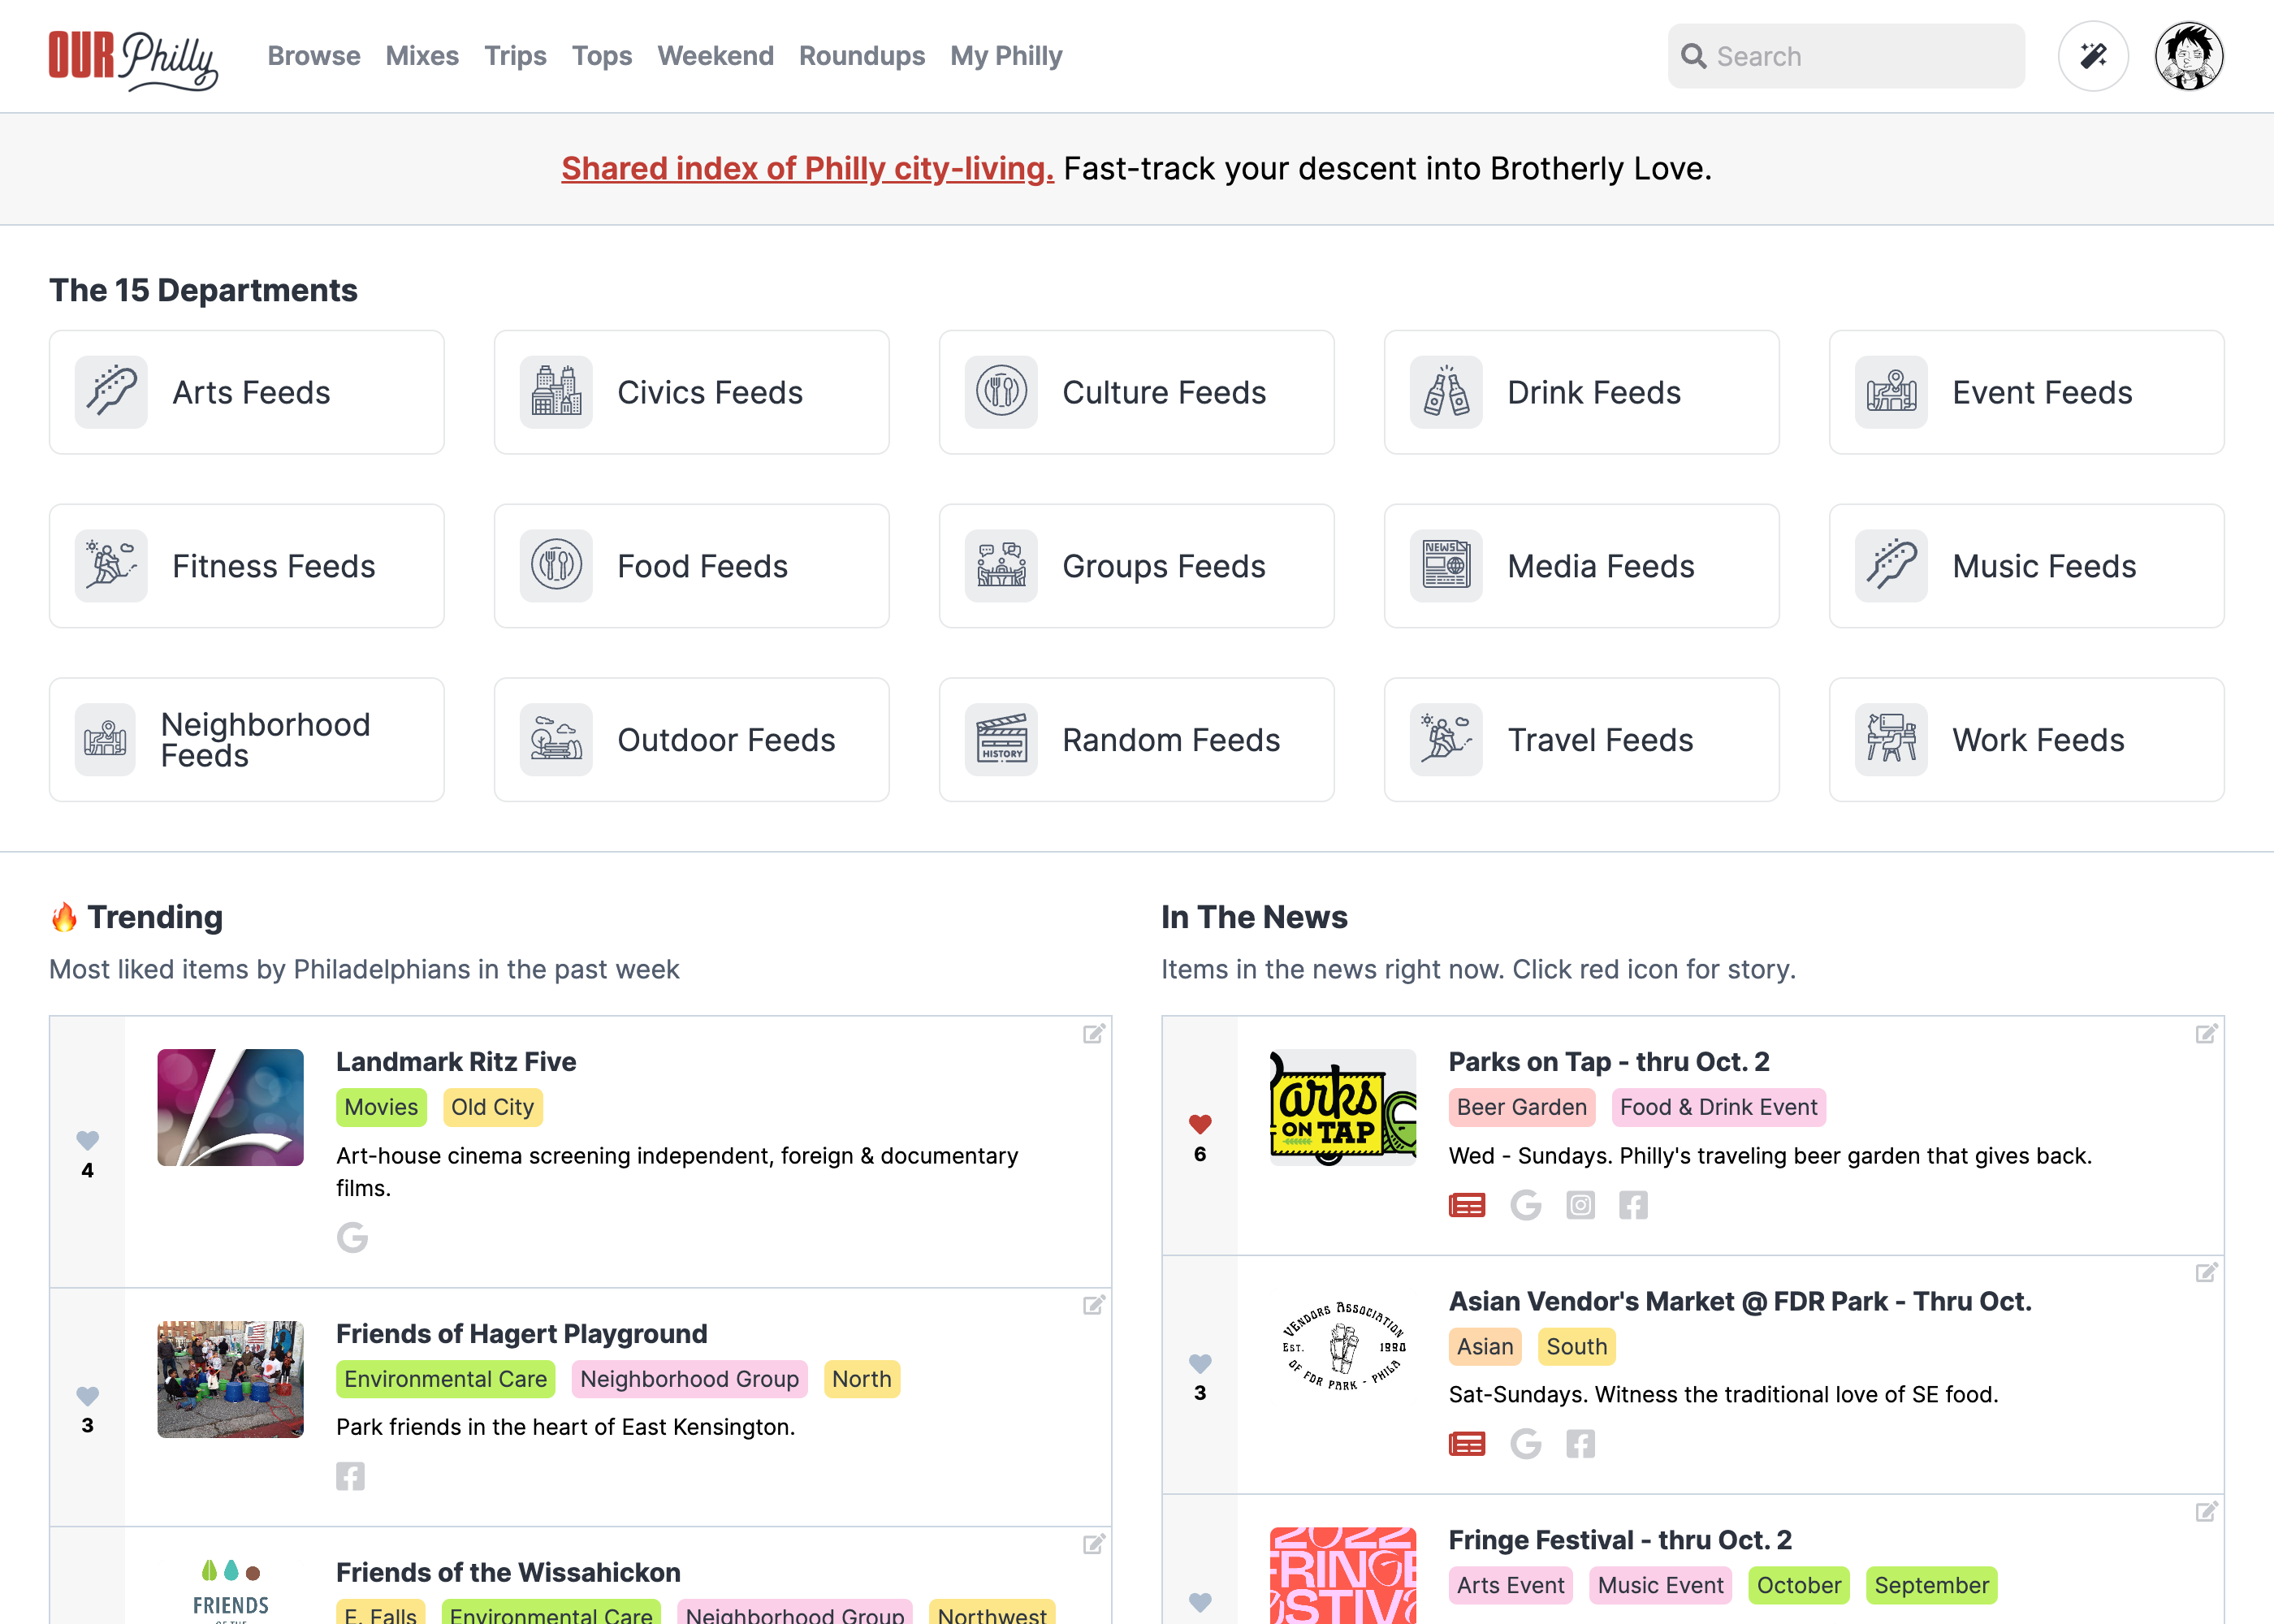Image resolution: width=2274 pixels, height=1624 pixels.
Task: Open the Mixes menu item
Action: click(x=422, y=56)
